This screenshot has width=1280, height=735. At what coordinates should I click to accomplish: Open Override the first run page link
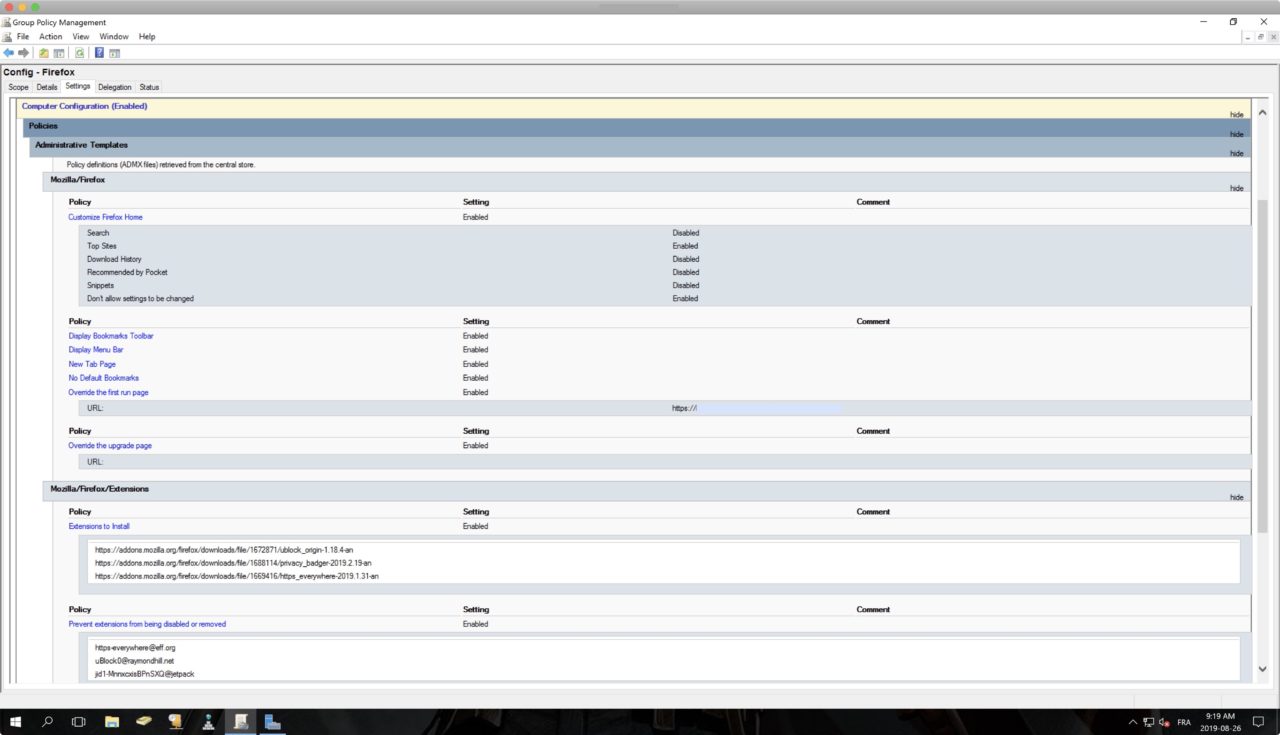coord(108,393)
